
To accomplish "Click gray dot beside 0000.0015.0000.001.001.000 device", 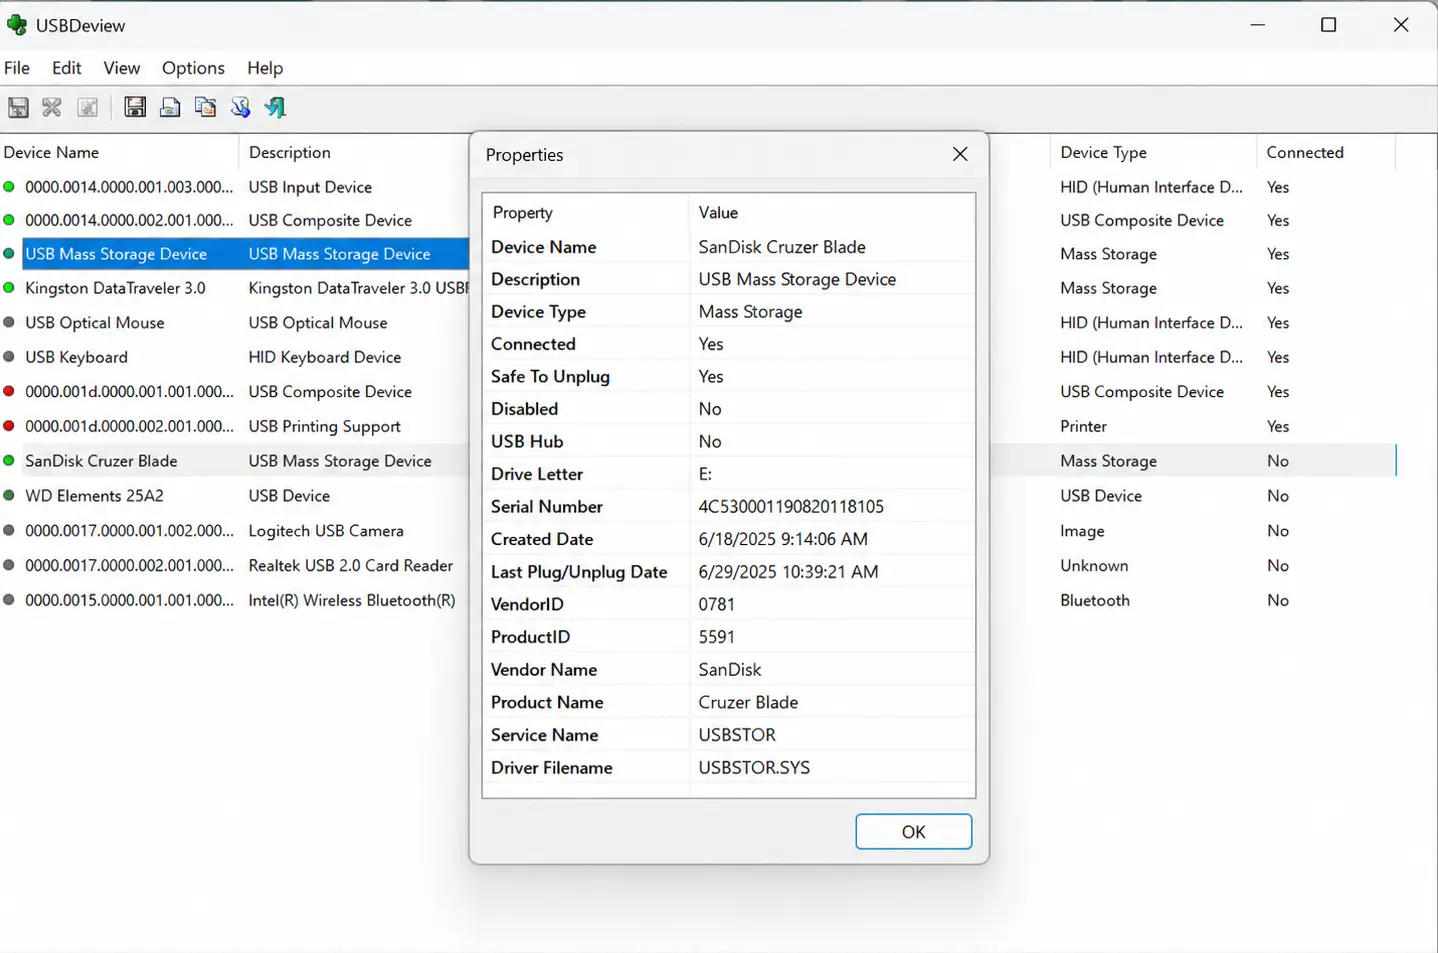I will pos(9,600).
